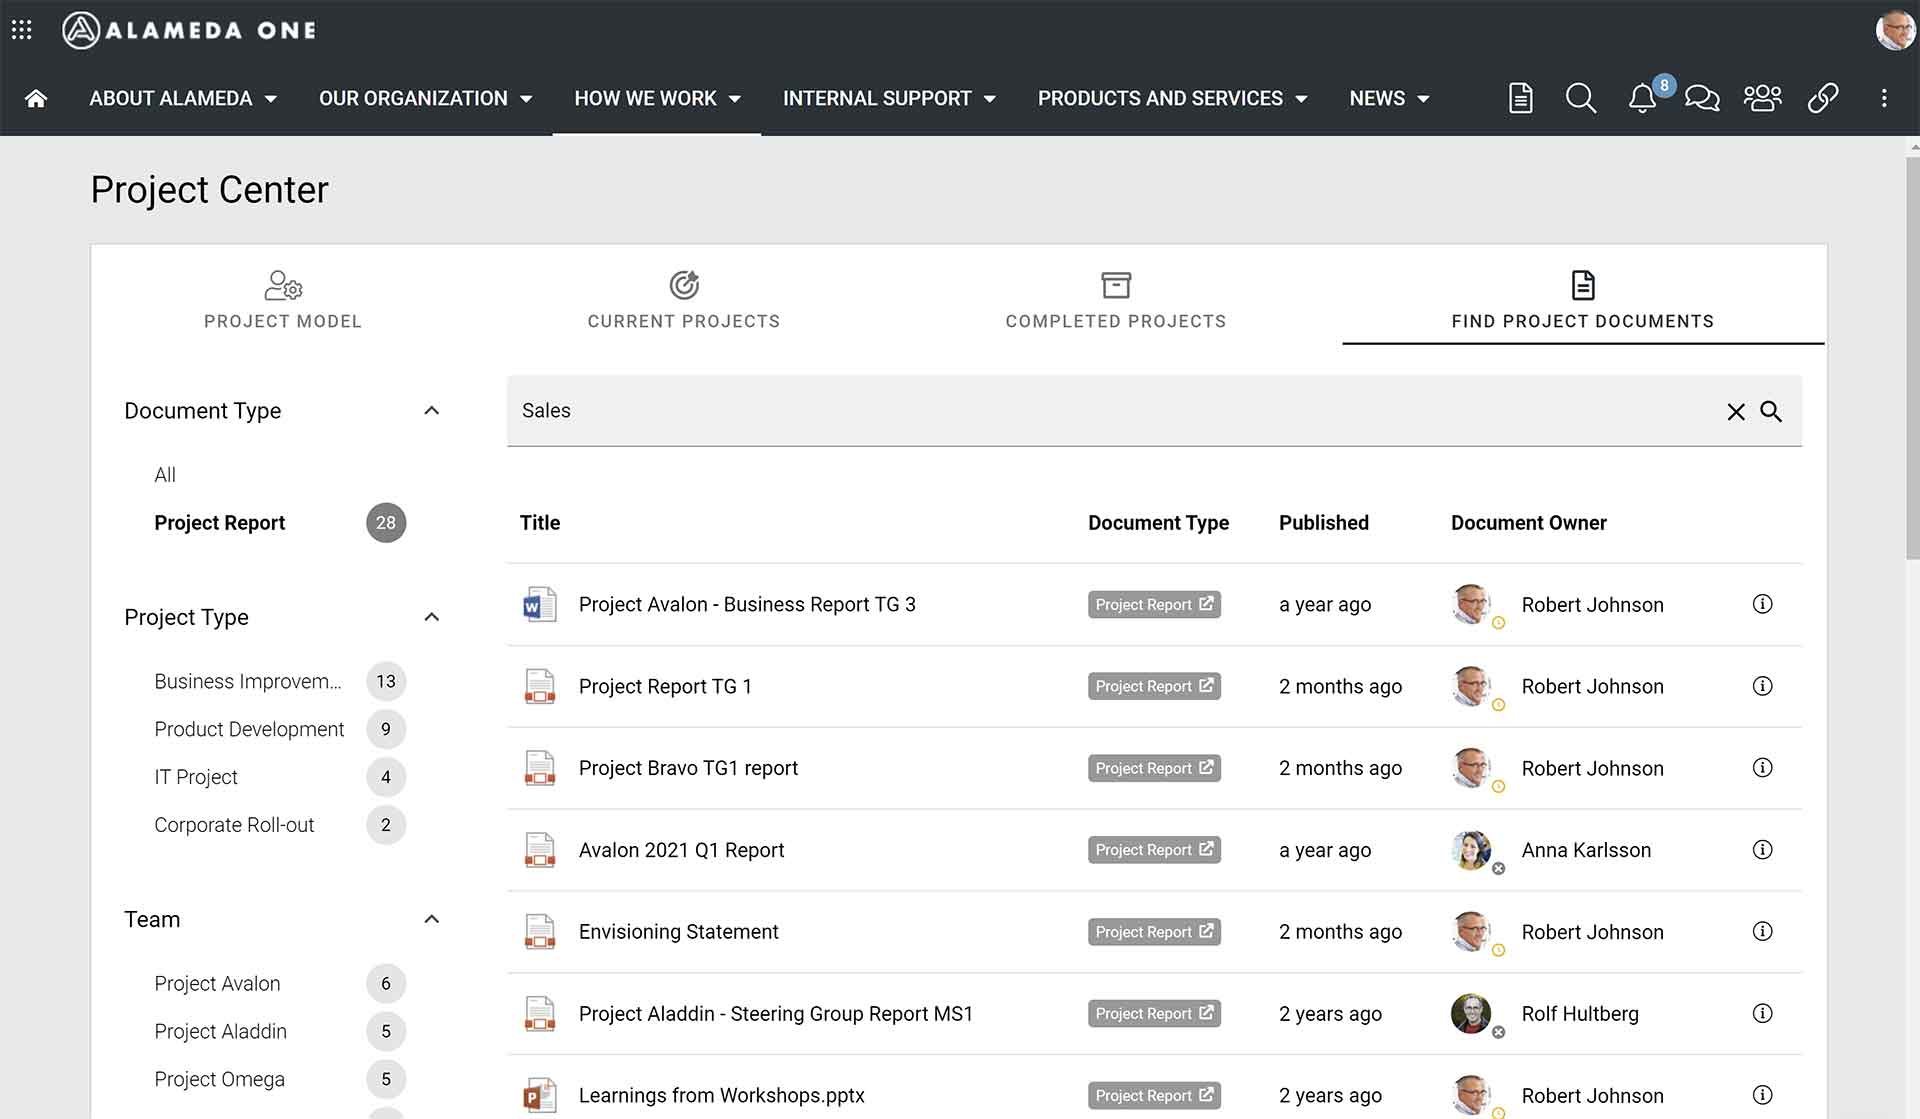Image resolution: width=1920 pixels, height=1119 pixels.
Task: Clear the Sales search text
Action: click(1736, 412)
